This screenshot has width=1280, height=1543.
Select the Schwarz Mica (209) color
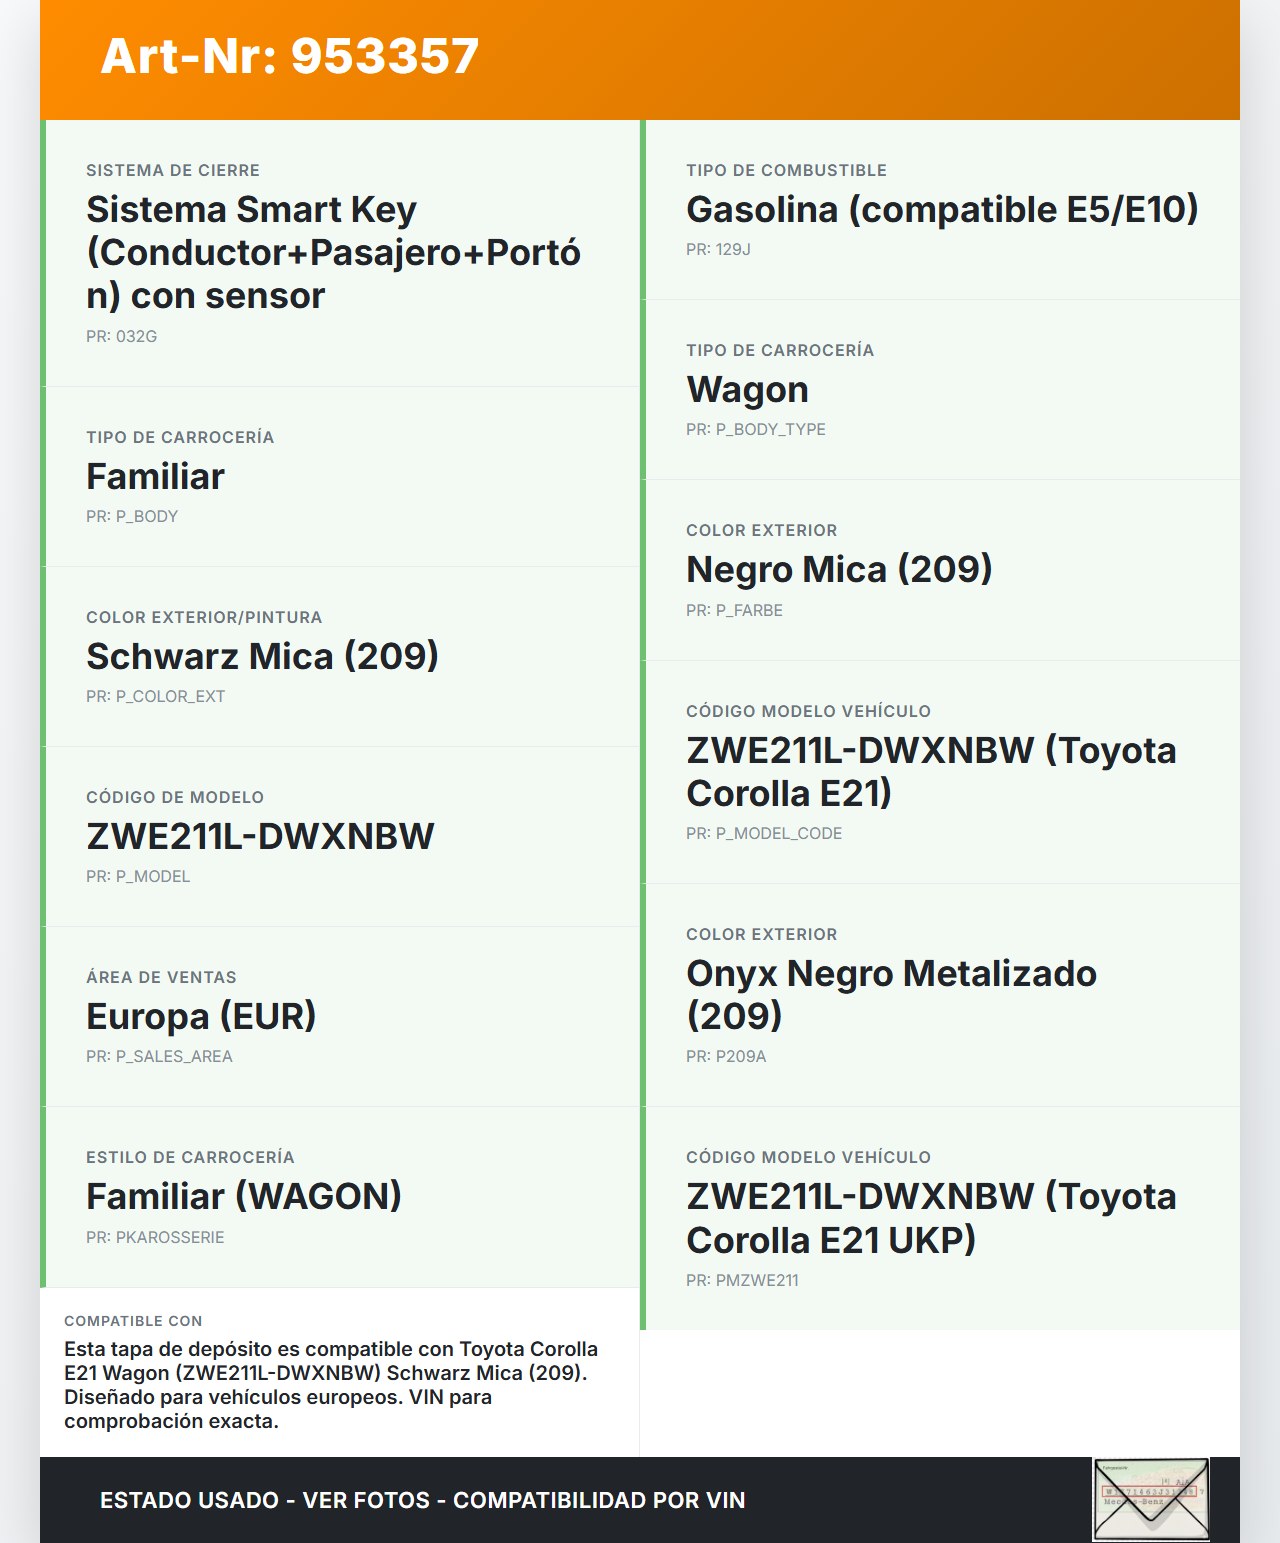coord(262,657)
